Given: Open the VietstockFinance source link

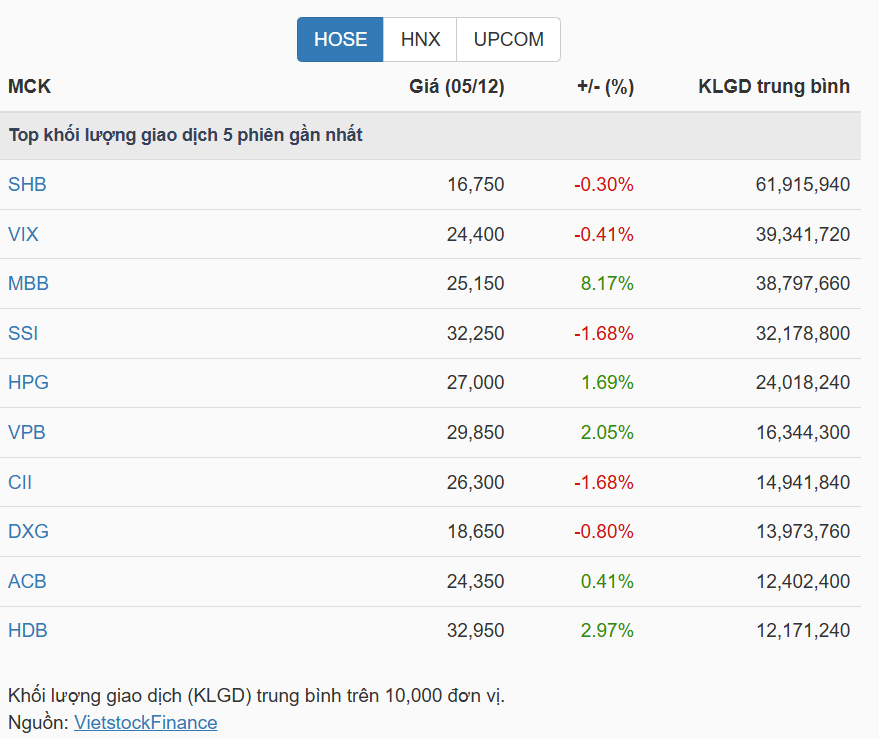Looking at the screenshot, I should pyautogui.click(x=144, y=722).
